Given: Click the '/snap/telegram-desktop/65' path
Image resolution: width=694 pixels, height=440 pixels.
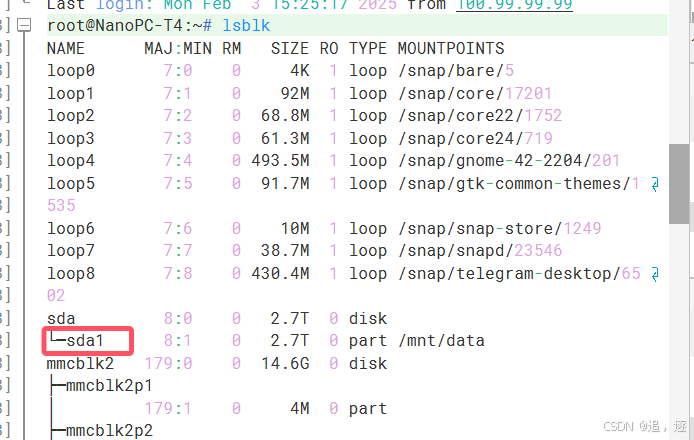Looking at the screenshot, I should [x=519, y=274].
